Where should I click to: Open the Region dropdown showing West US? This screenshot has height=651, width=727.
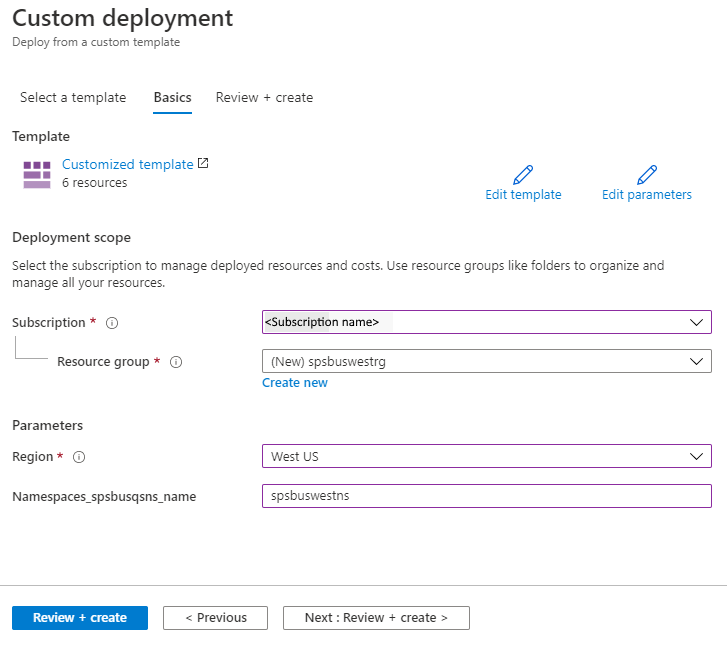coord(486,456)
